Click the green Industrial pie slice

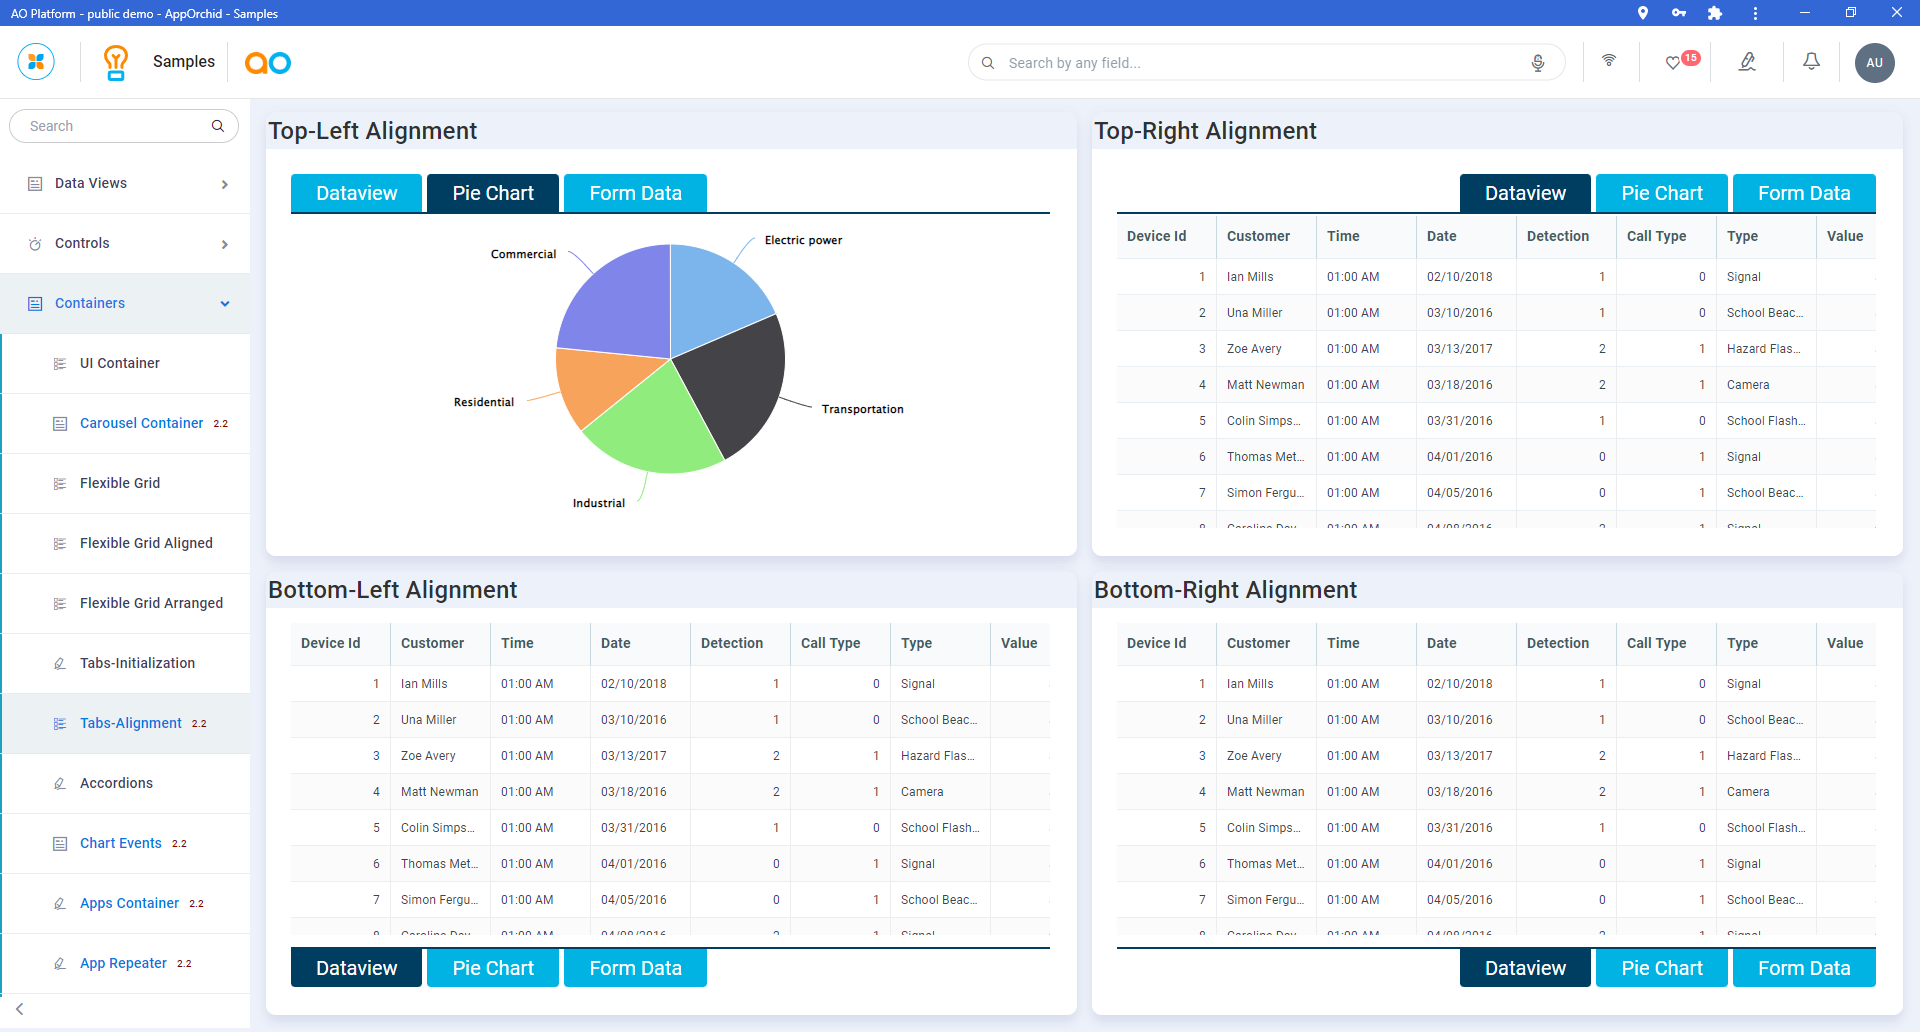[650, 428]
